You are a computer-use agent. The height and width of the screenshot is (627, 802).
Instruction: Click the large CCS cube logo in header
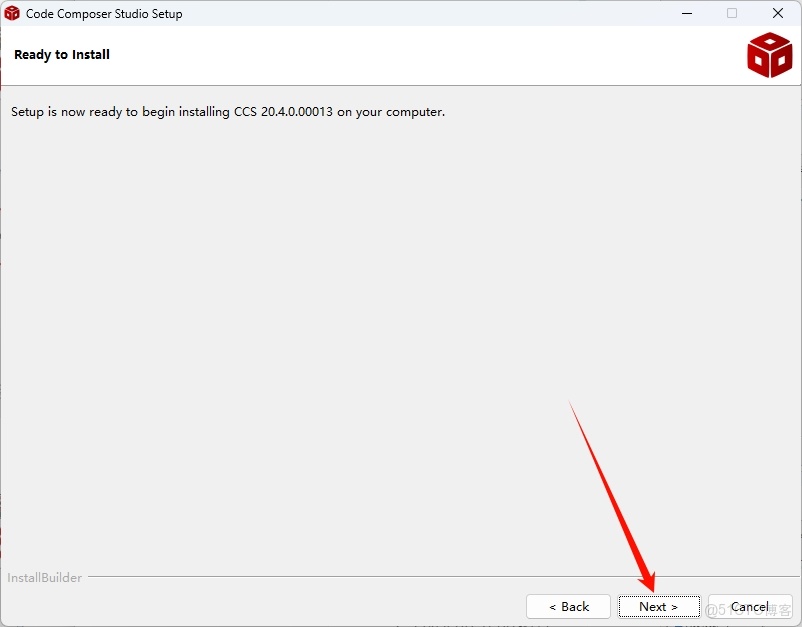[x=769, y=55]
